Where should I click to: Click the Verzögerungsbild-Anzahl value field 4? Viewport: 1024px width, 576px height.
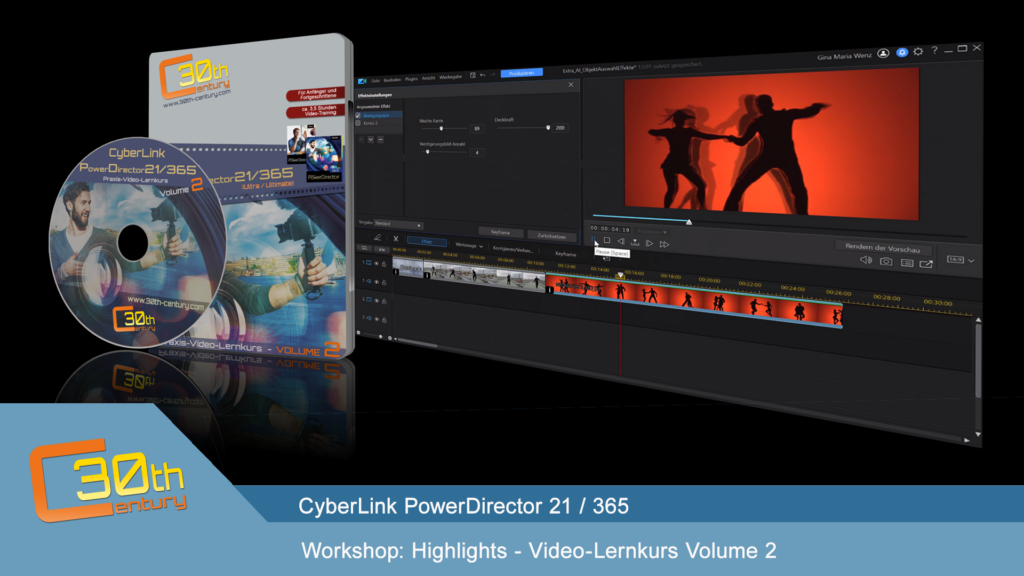pyautogui.click(x=477, y=152)
